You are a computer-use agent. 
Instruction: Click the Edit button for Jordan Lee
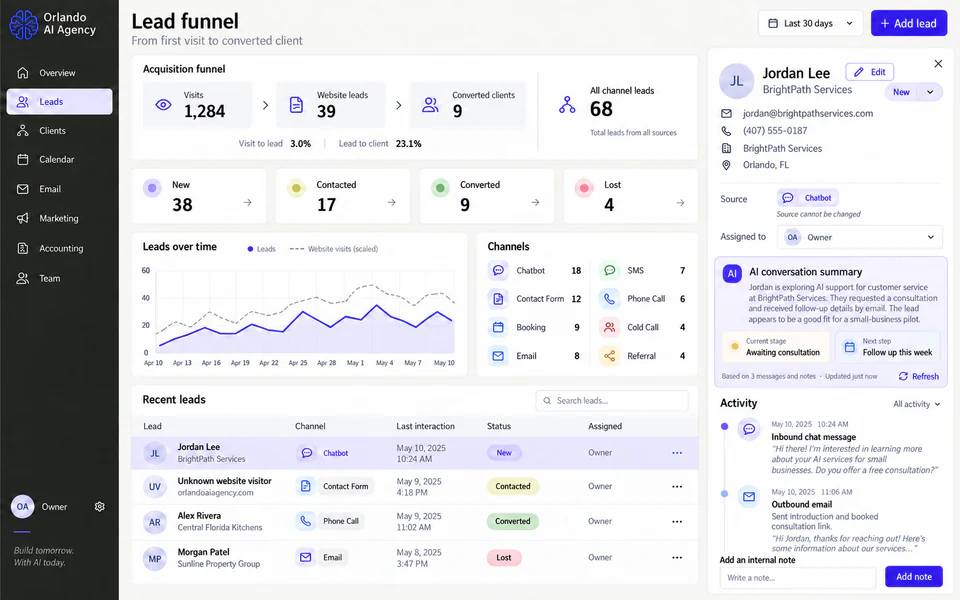click(869, 72)
